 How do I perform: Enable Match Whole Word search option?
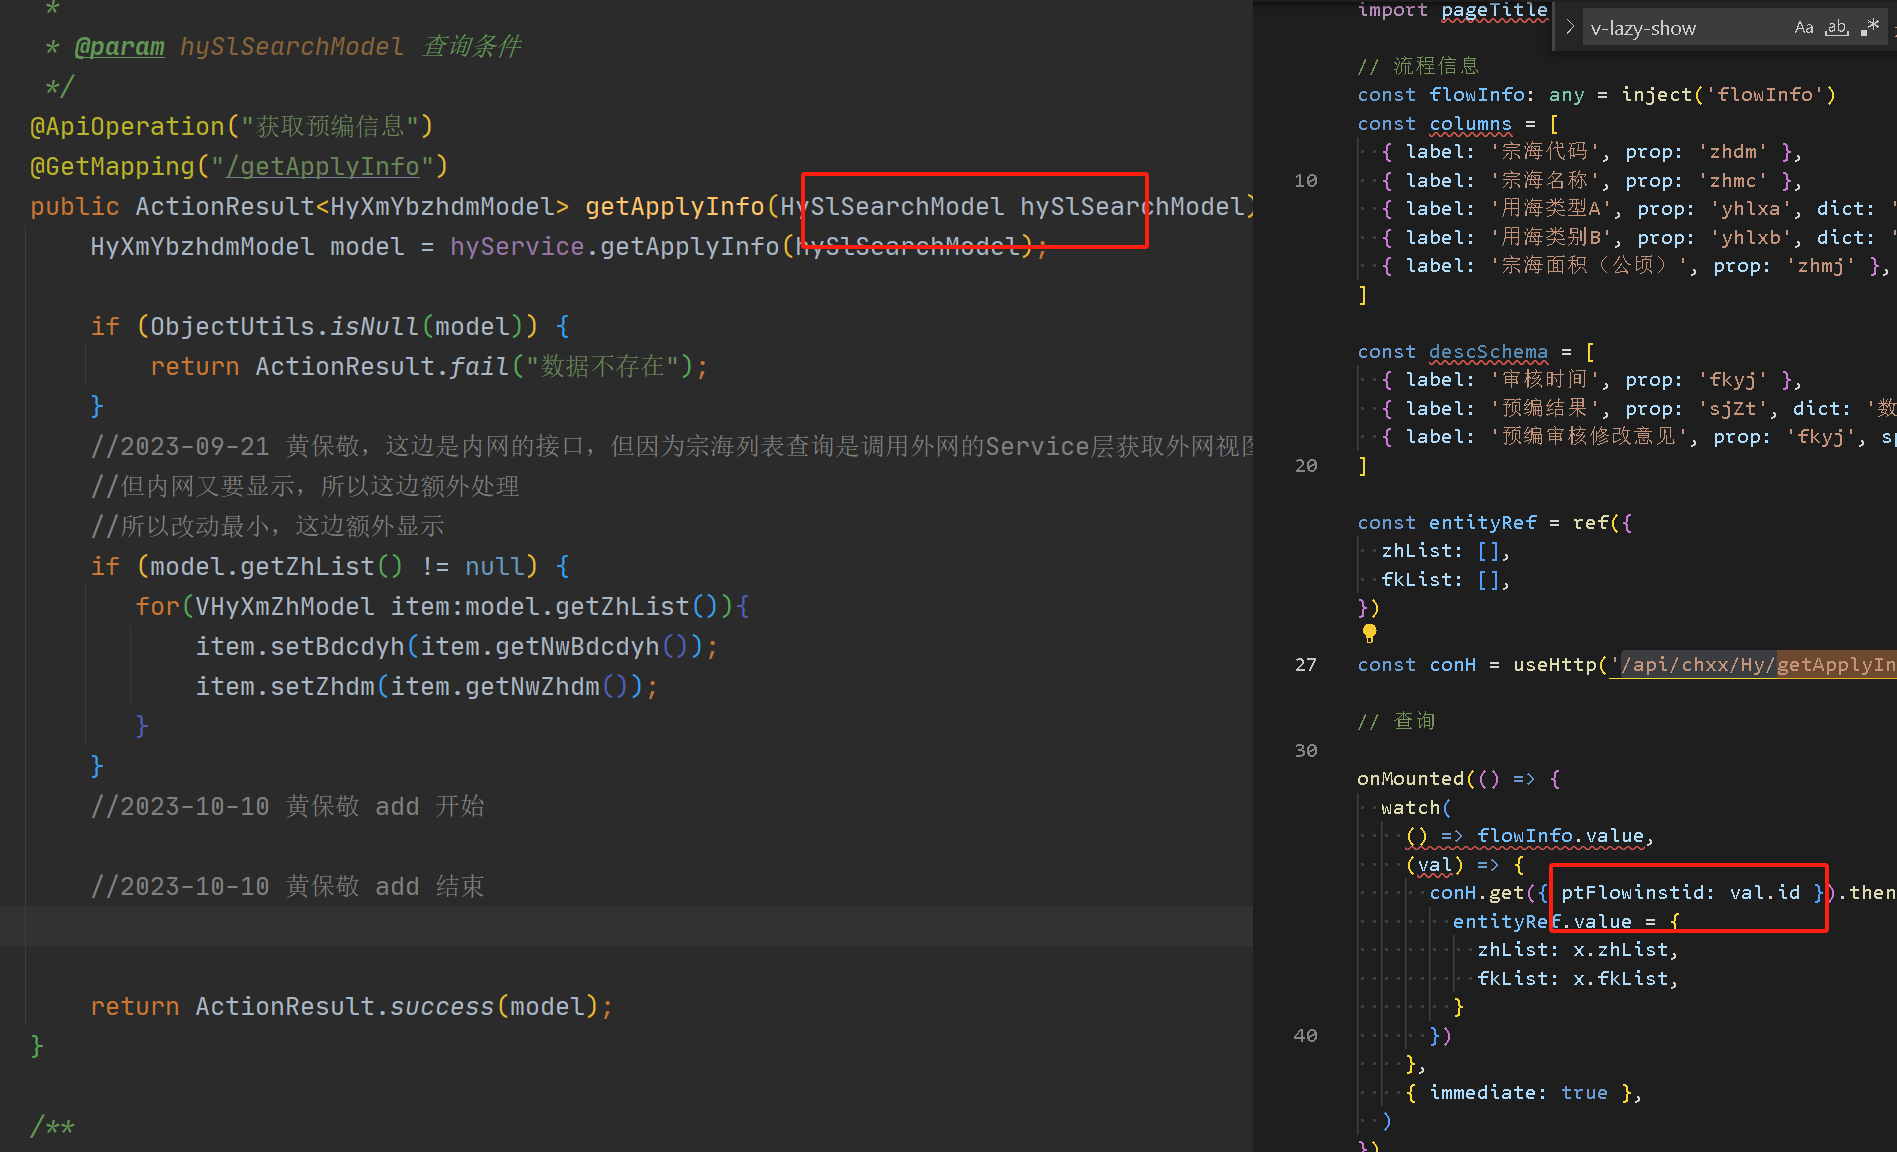pyautogui.click(x=1837, y=28)
